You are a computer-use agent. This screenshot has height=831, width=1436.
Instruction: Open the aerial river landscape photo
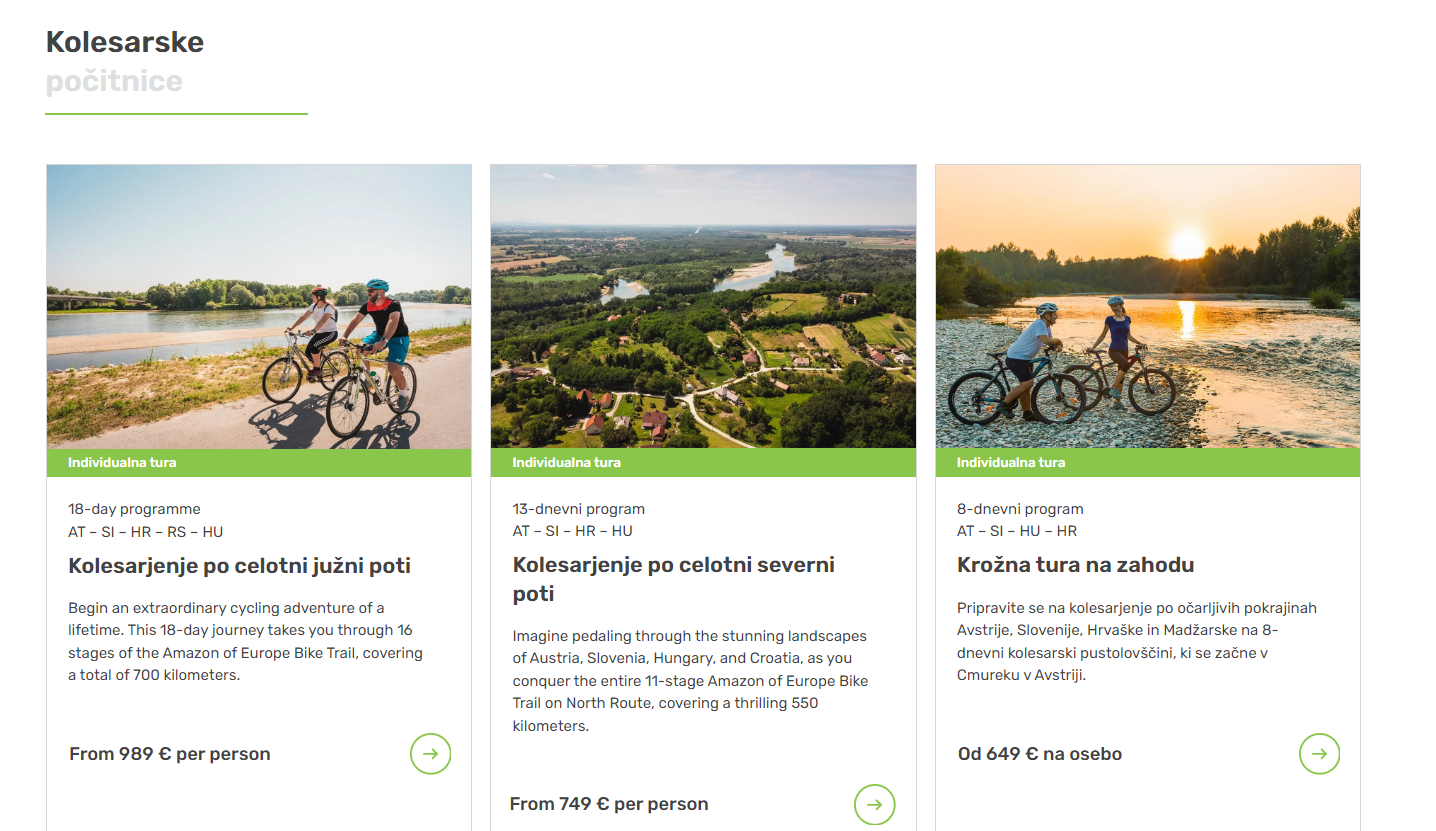point(703,307)
